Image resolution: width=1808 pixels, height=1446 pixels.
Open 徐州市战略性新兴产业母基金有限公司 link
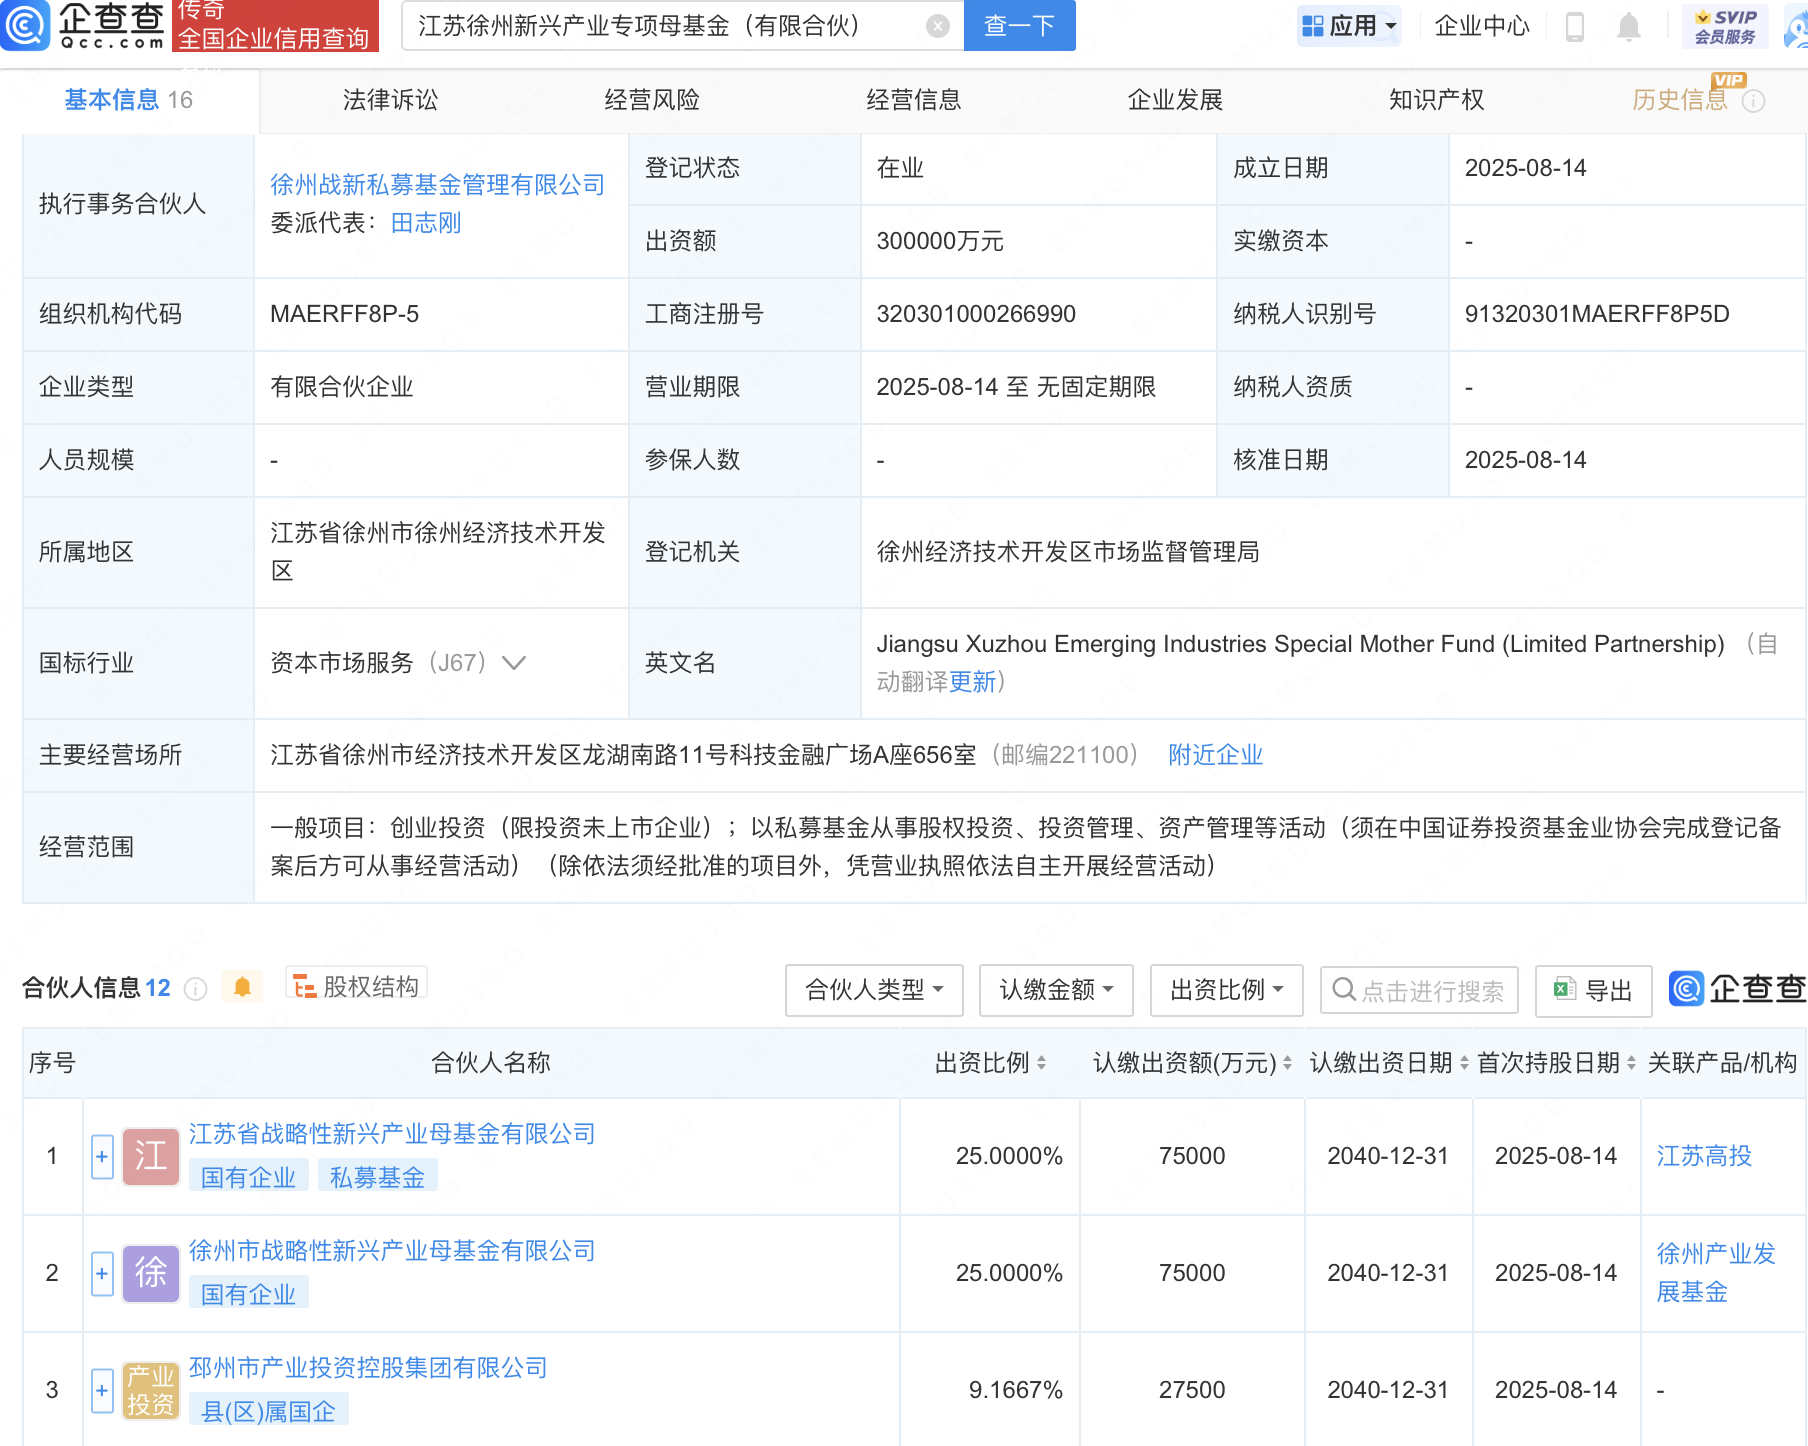click(392, 1250)
